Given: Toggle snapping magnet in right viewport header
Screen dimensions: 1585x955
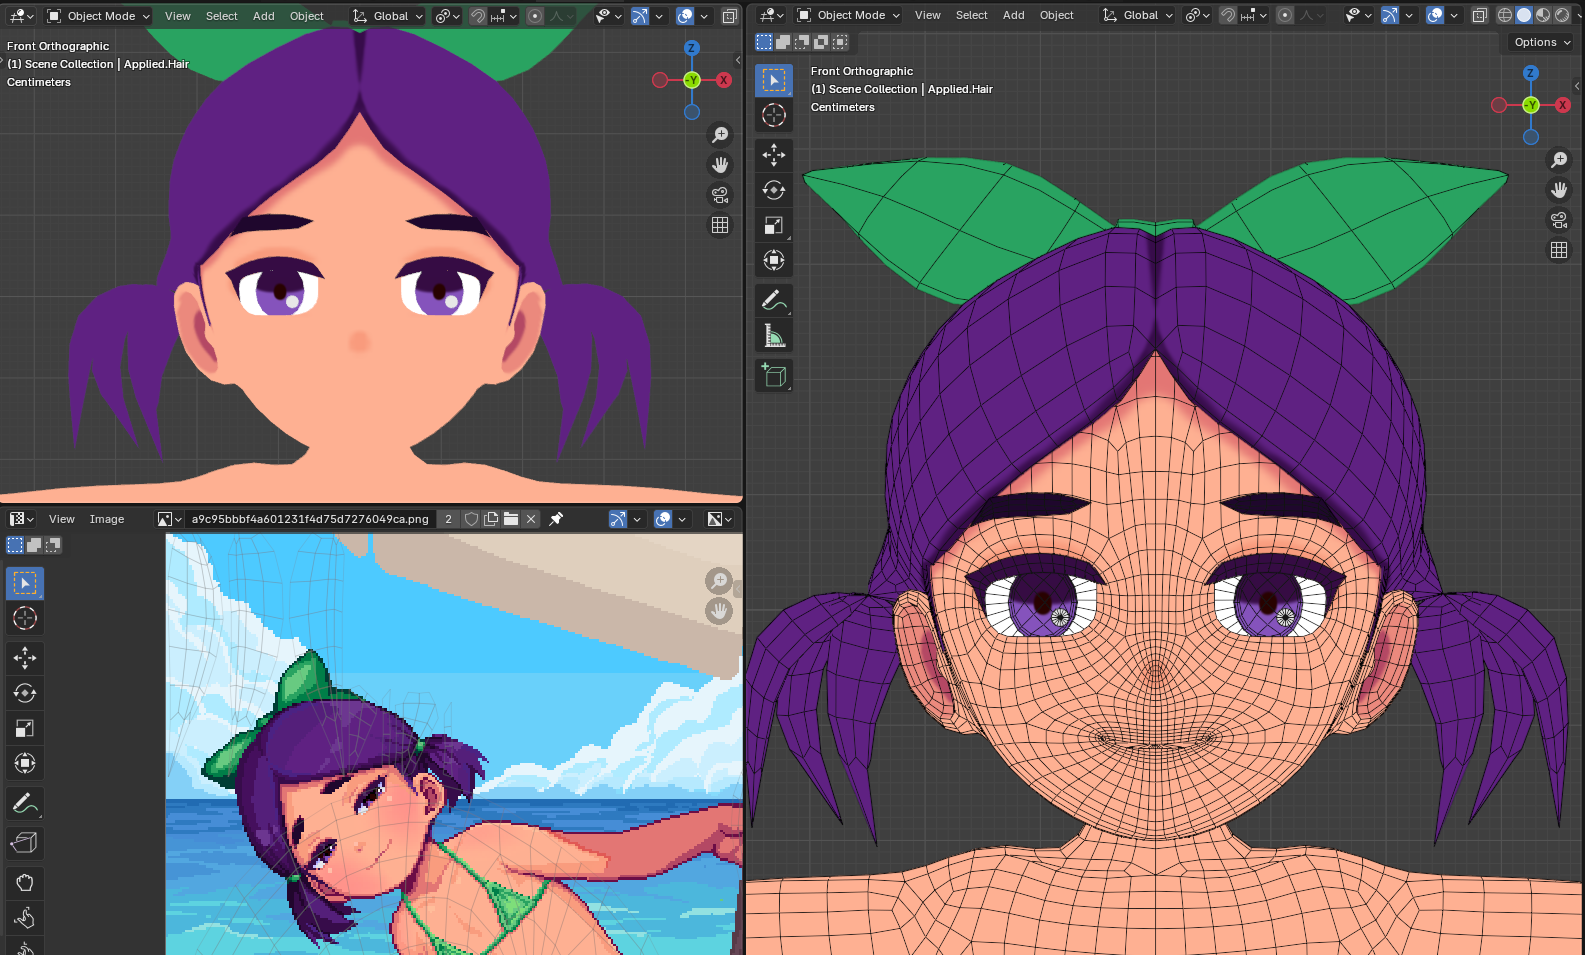Looking at the screenshot, I should click(1228, 15).
